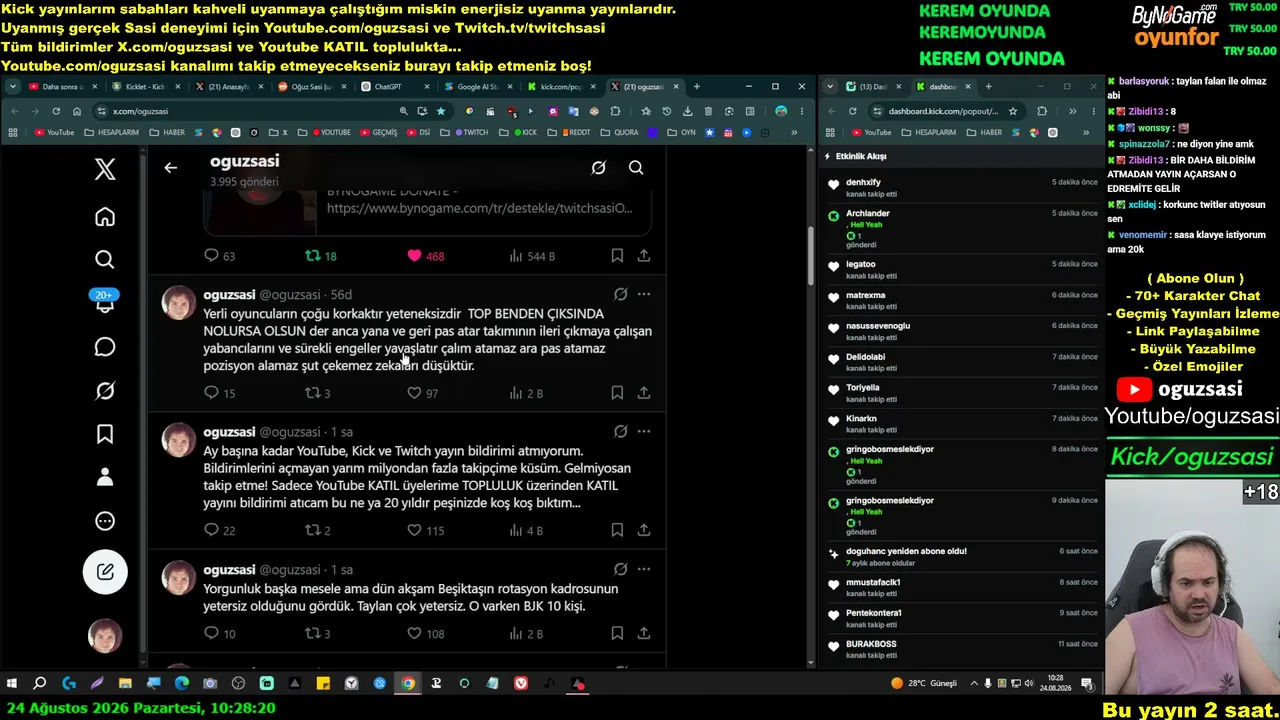Open X notifications bell with 20+ badge
This screenshot has height=720, width=1280.
(x=105, y=302)
